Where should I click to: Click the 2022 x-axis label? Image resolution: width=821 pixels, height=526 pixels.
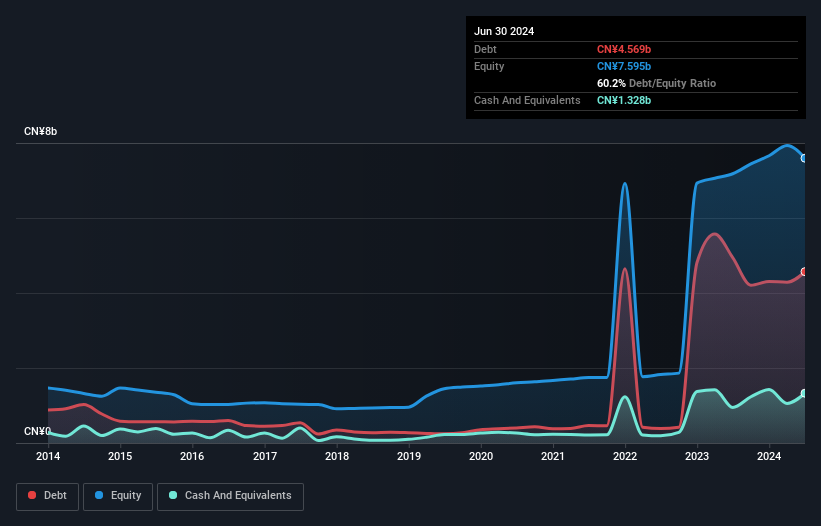pyautogui.click(x=625, y=456)
